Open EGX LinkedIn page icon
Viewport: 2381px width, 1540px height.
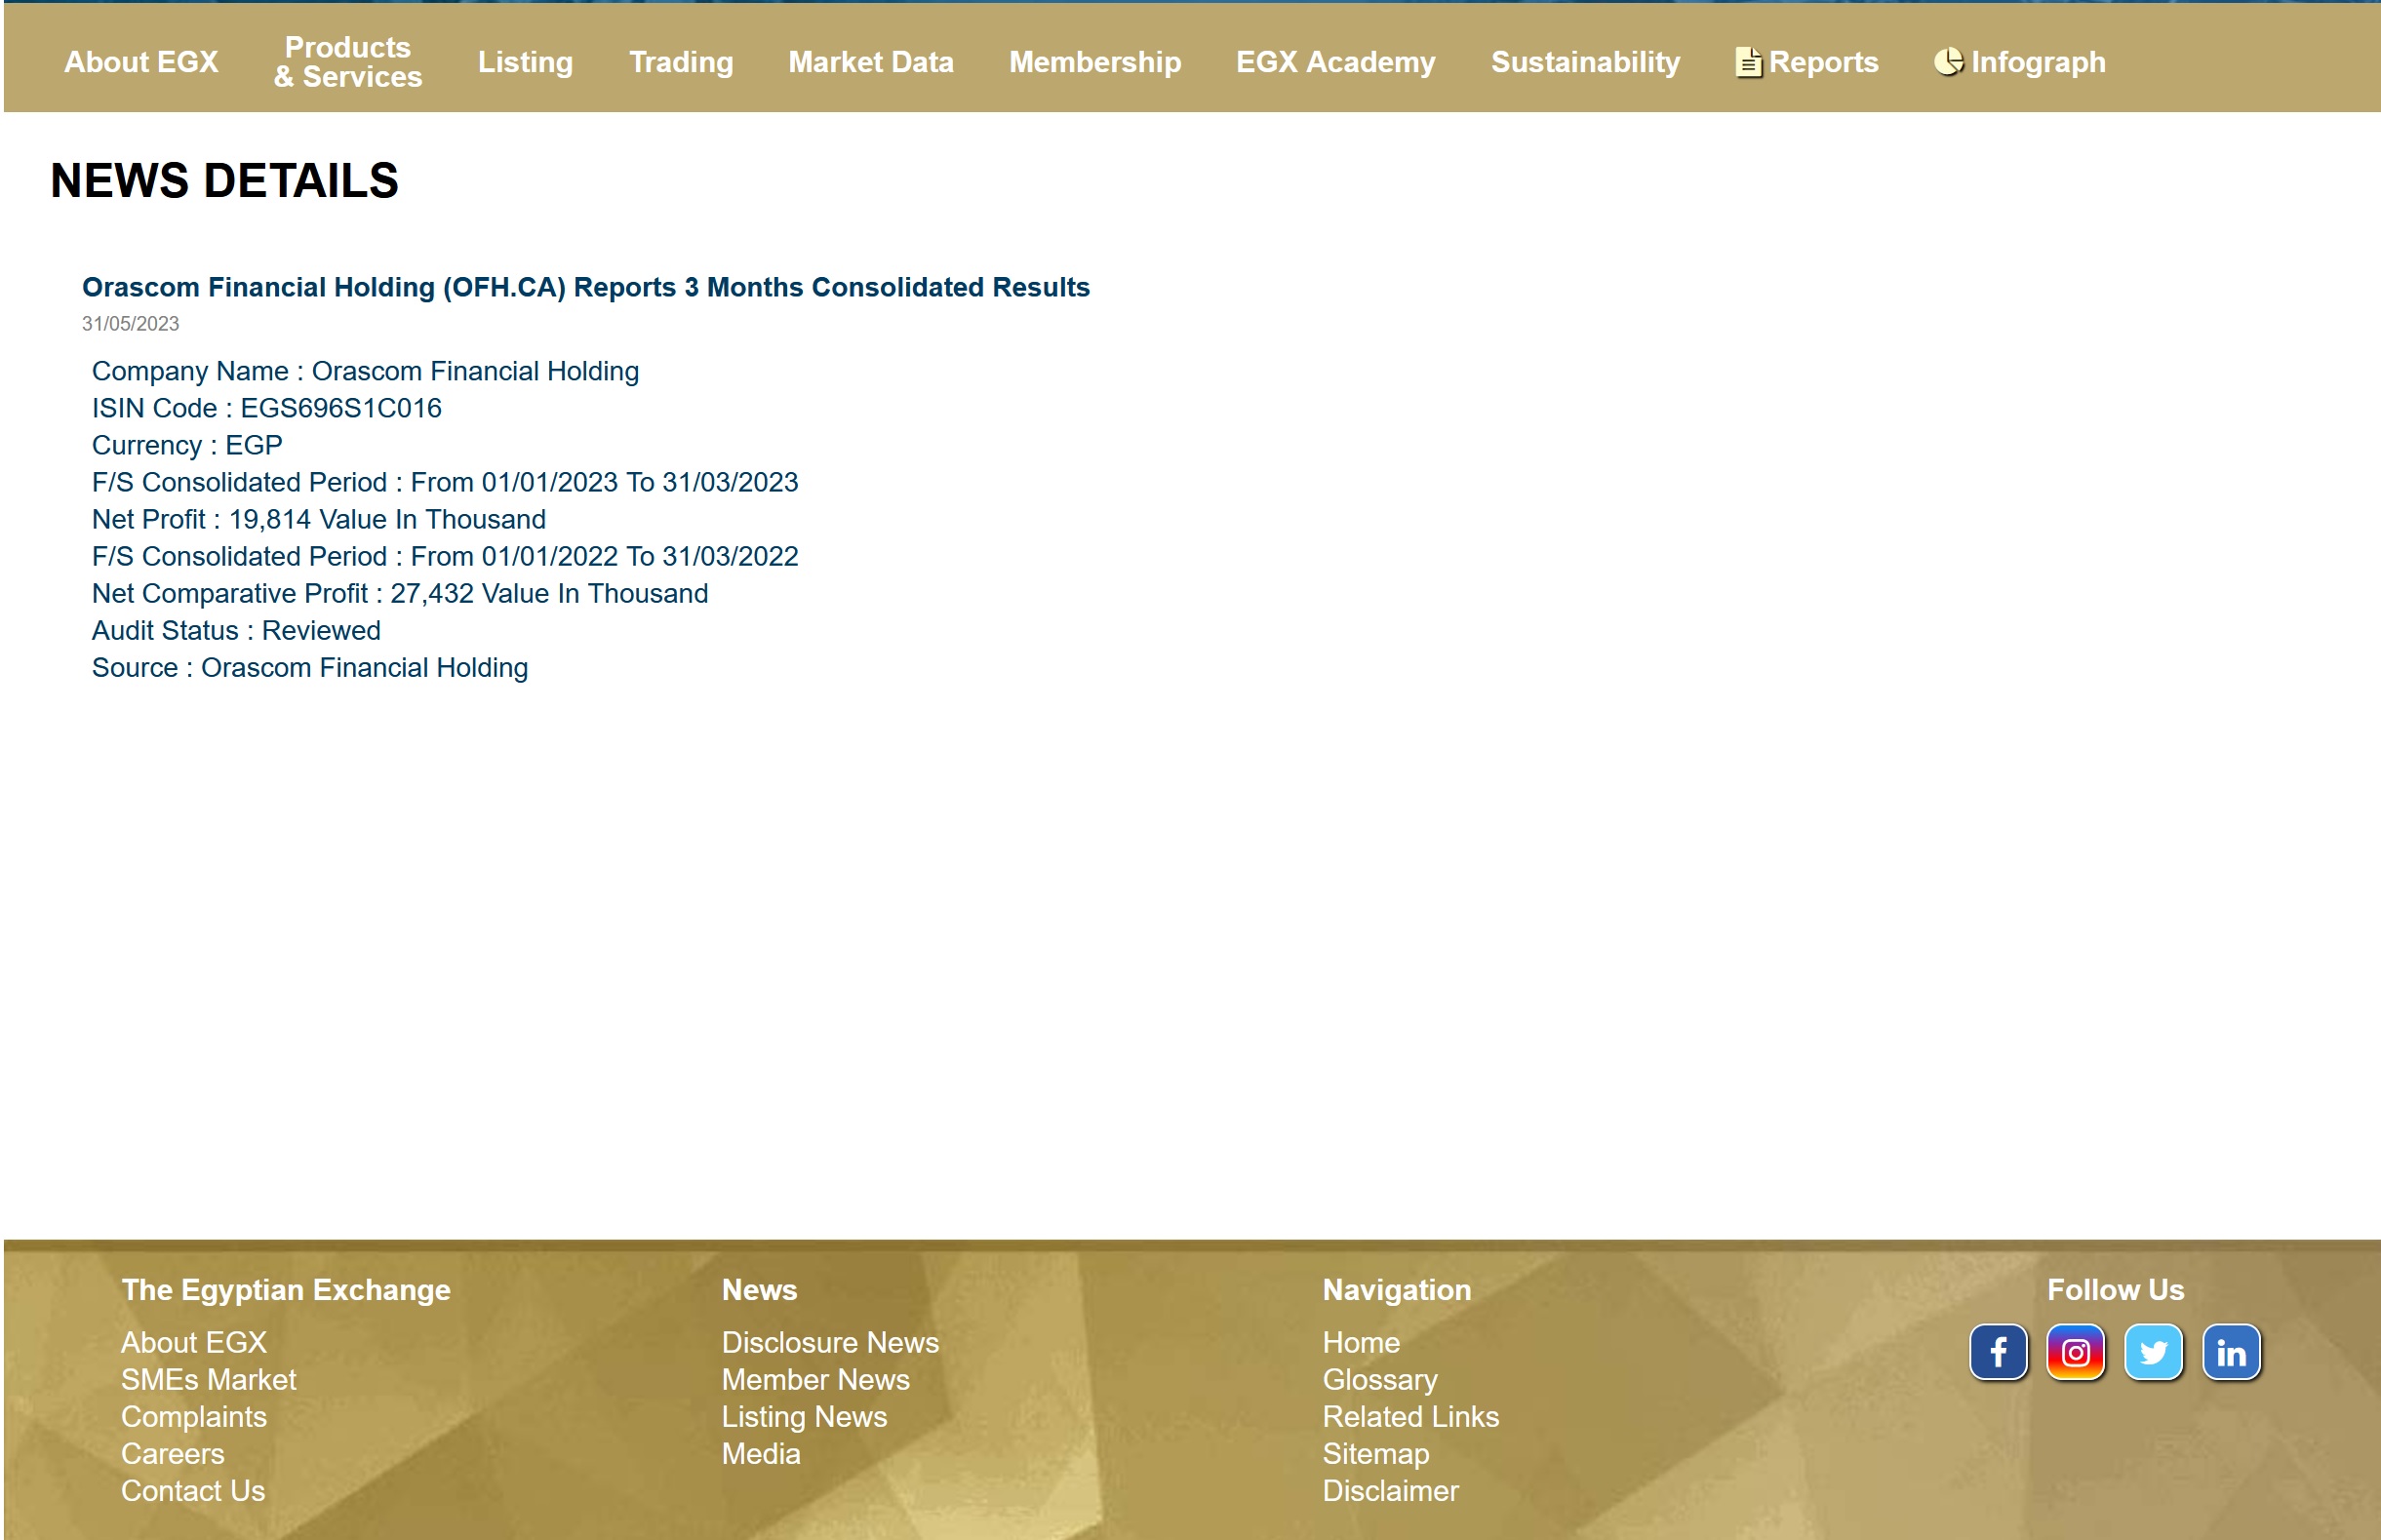tap(2230, 1352)
